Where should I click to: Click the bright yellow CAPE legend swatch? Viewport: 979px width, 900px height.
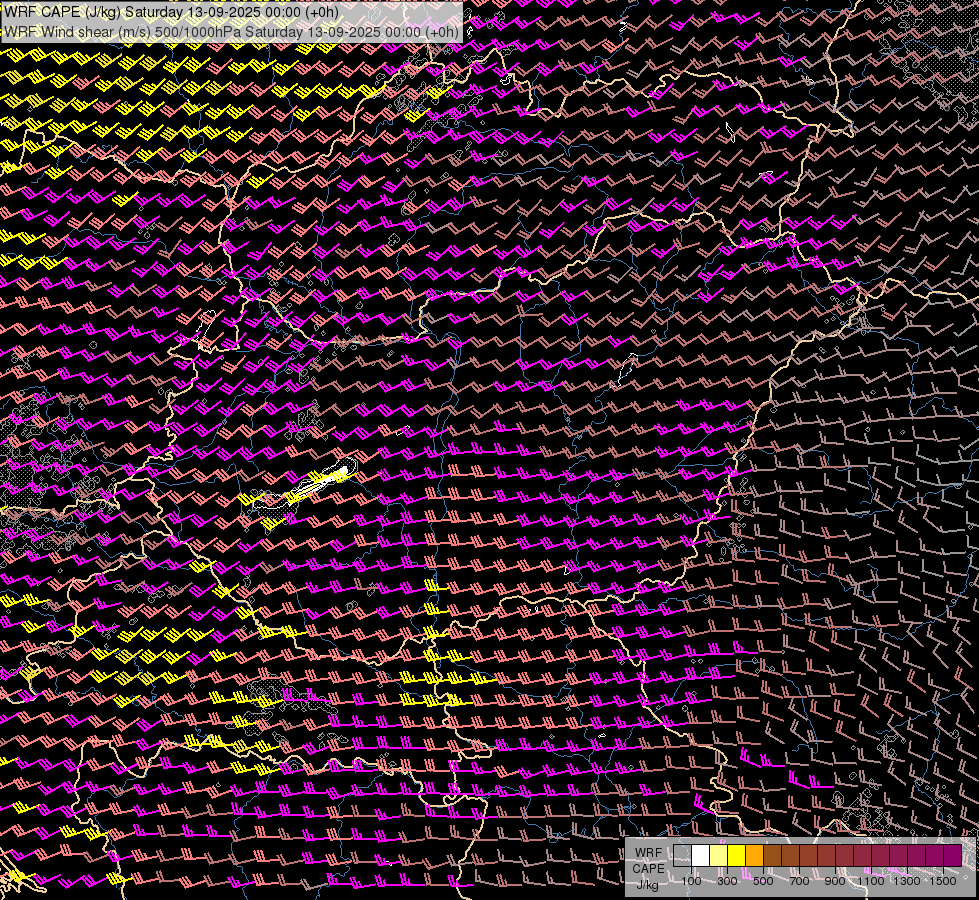click(737, 855)
